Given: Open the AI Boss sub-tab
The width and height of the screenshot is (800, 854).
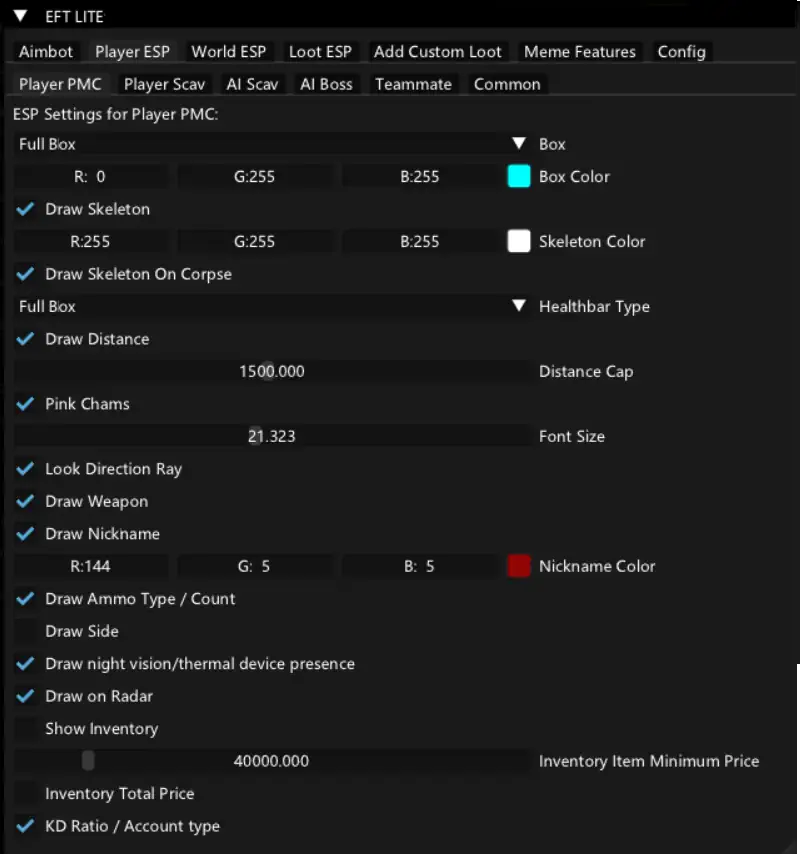Looking at the screenshot, I should point(326,84).
